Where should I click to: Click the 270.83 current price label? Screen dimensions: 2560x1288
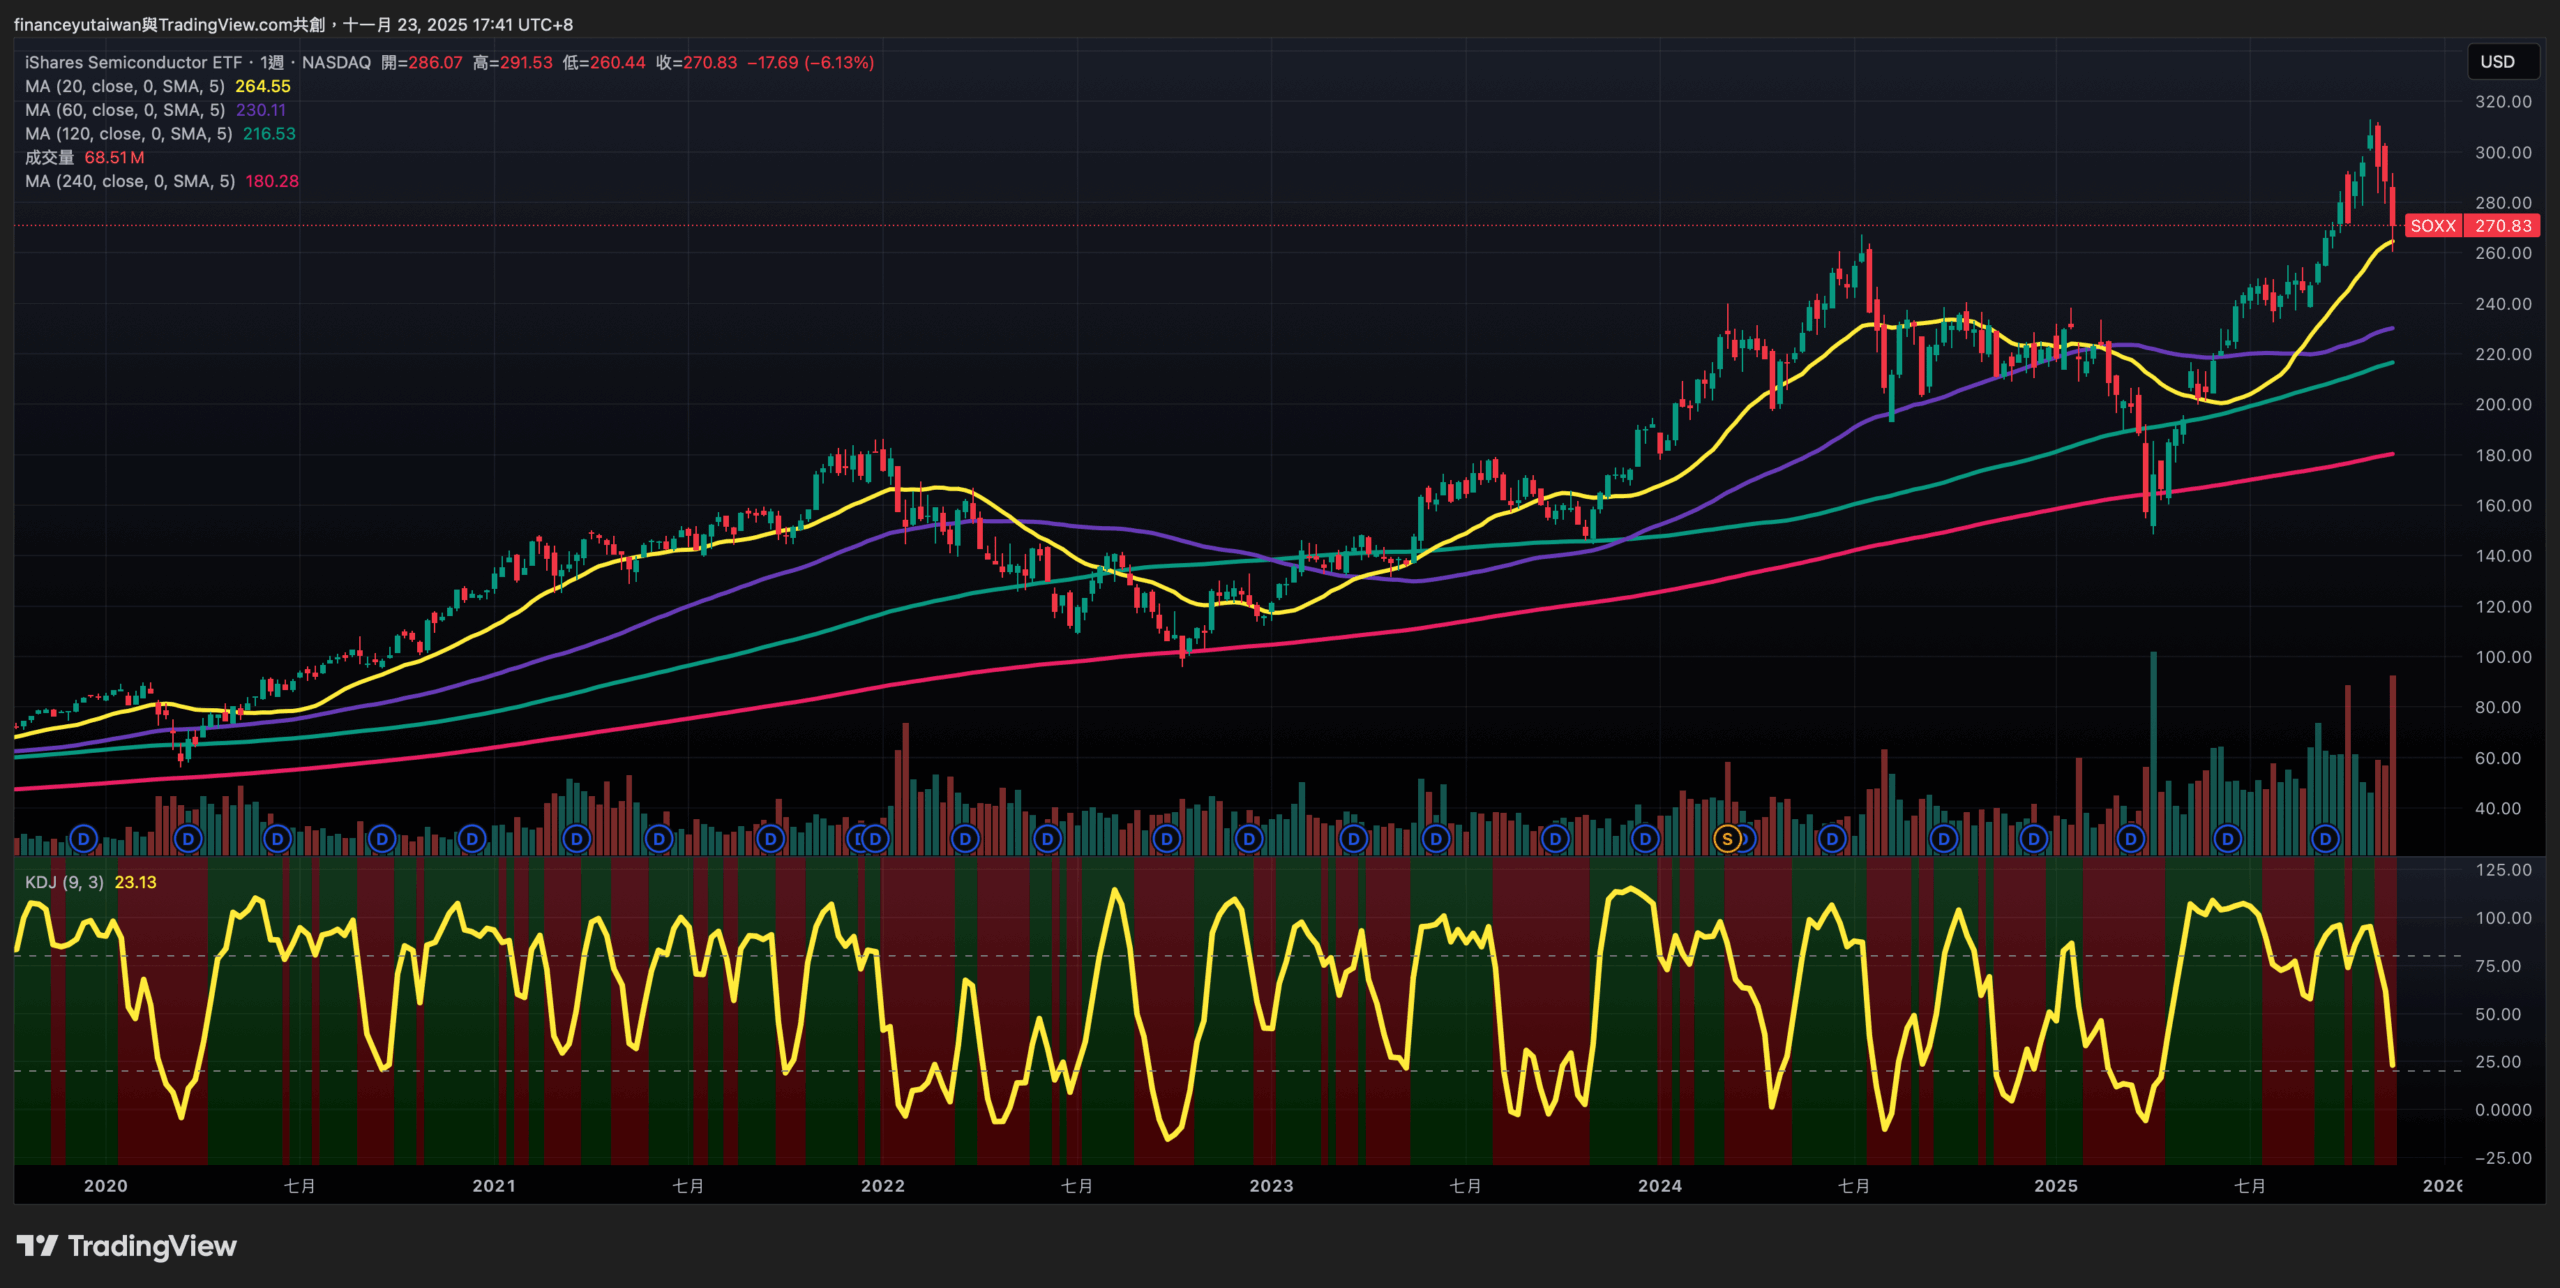point(2503,226)
